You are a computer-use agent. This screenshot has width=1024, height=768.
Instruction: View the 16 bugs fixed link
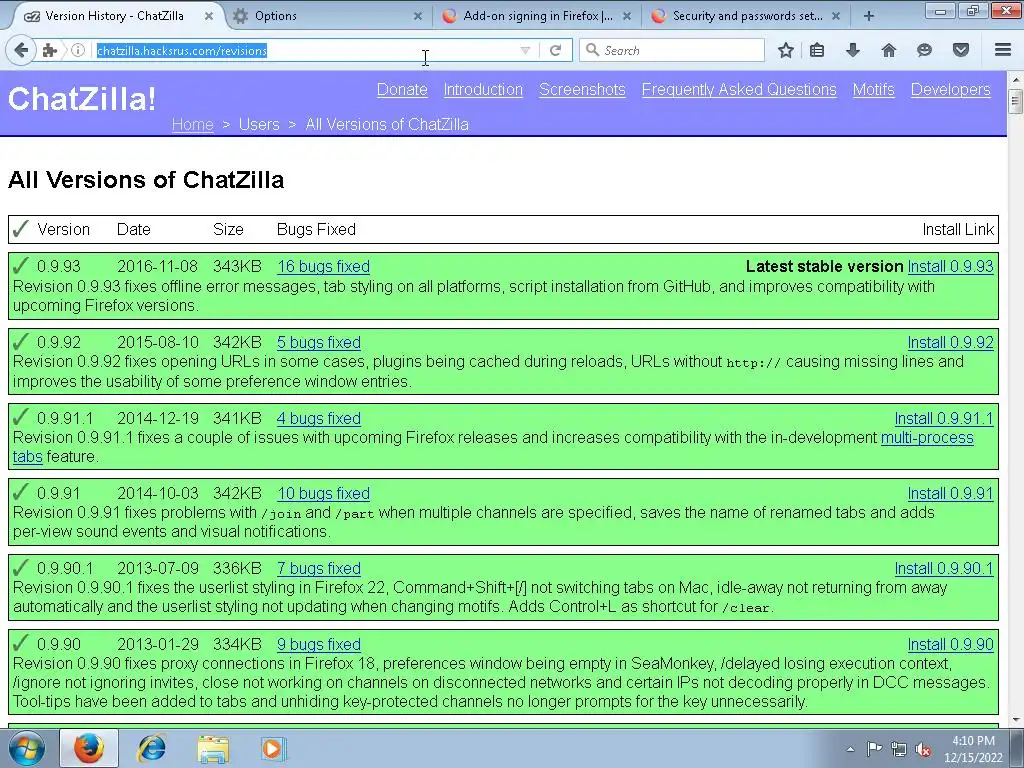point(324,266)
